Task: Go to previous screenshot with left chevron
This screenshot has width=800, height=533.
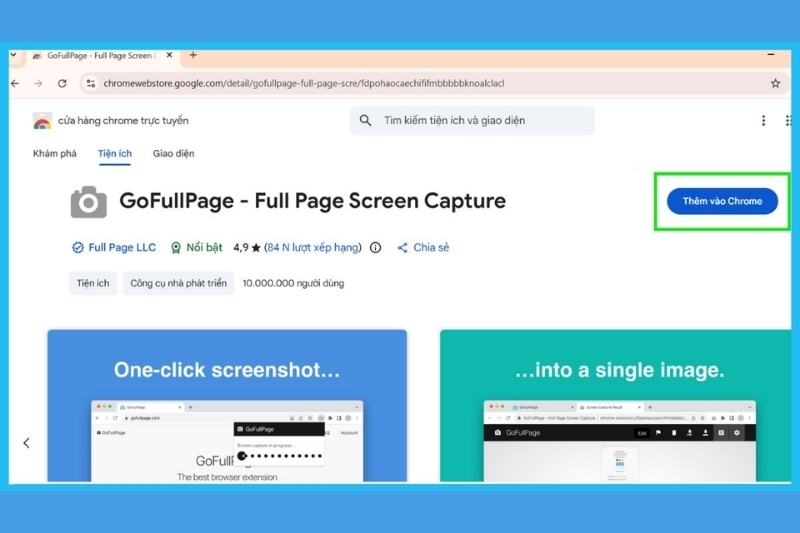Action: (x=27, y=443)
